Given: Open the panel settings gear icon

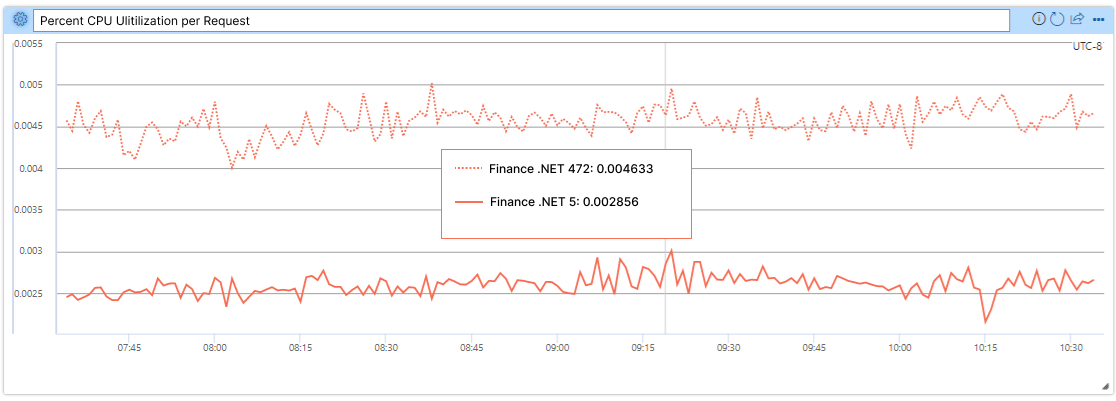Looking at the screenshot, I should (20, 20).
